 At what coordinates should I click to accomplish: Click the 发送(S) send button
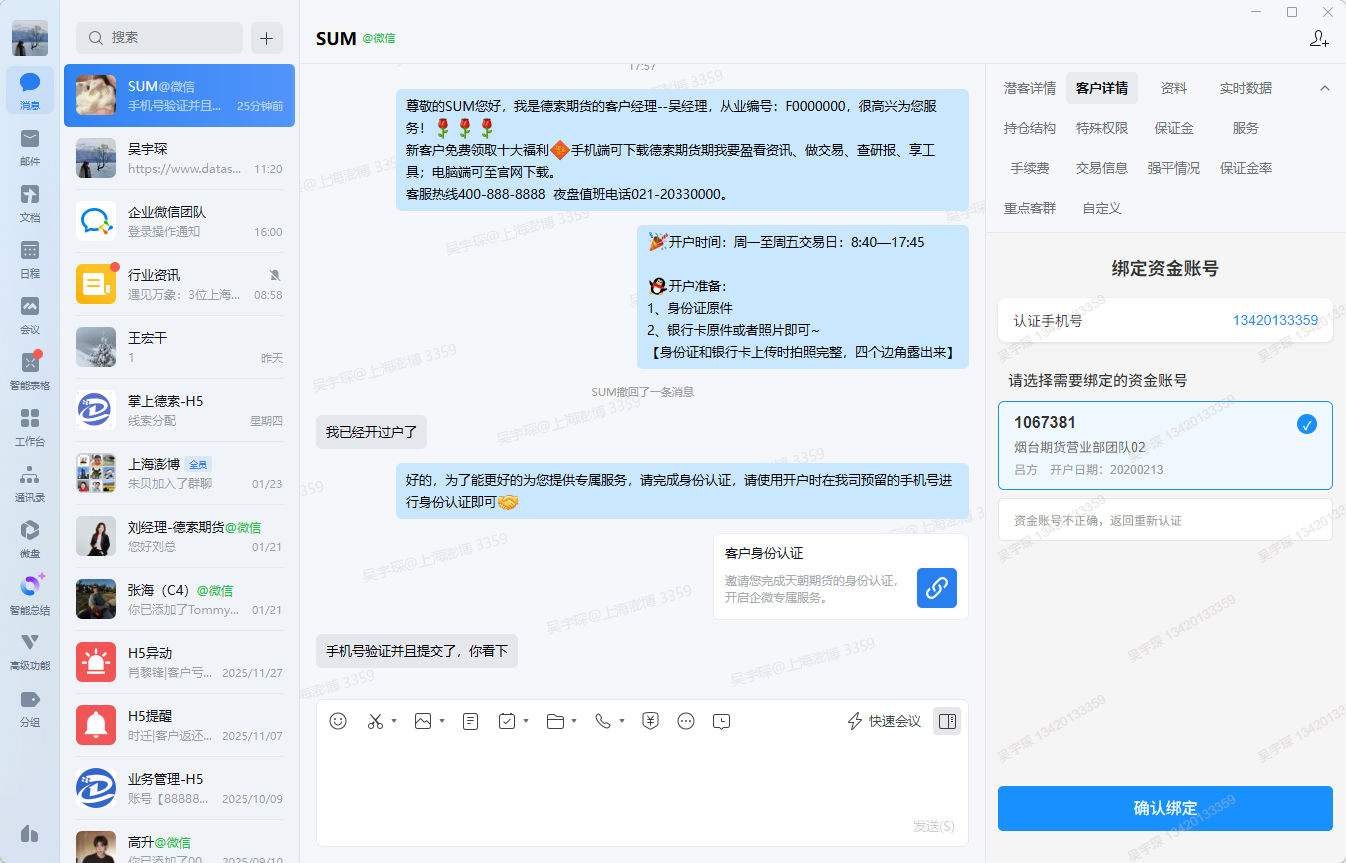(934, 826)
